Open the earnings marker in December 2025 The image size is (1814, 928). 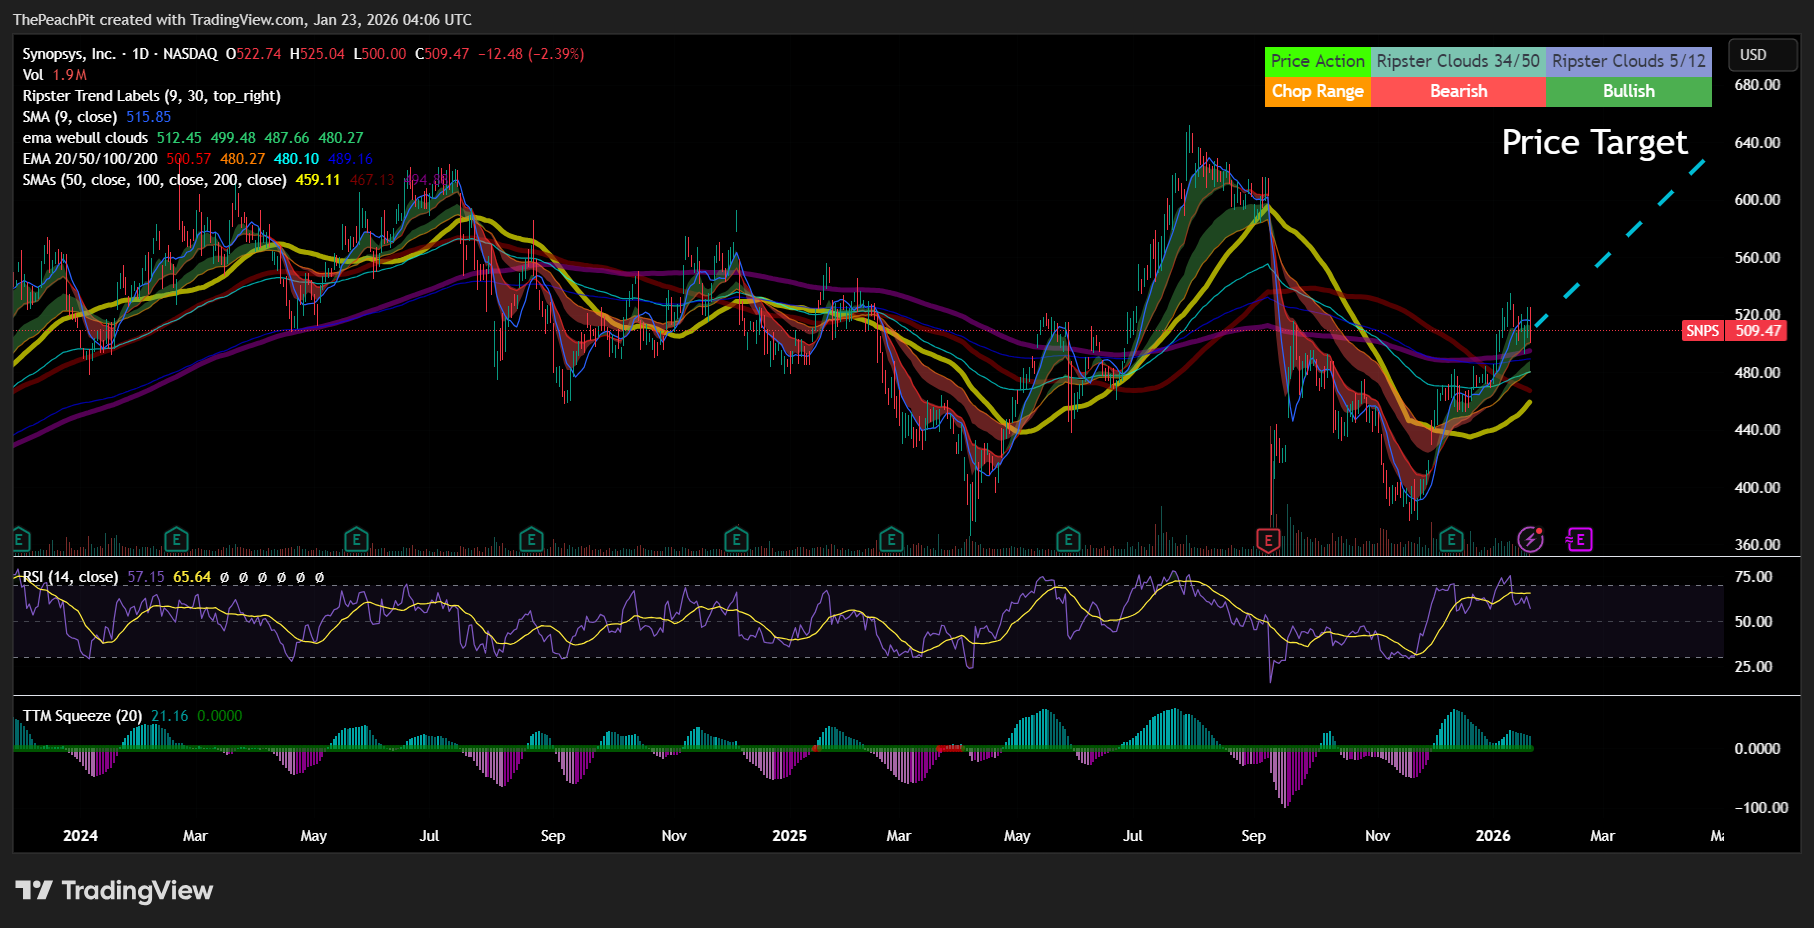tap(1451, 540)
